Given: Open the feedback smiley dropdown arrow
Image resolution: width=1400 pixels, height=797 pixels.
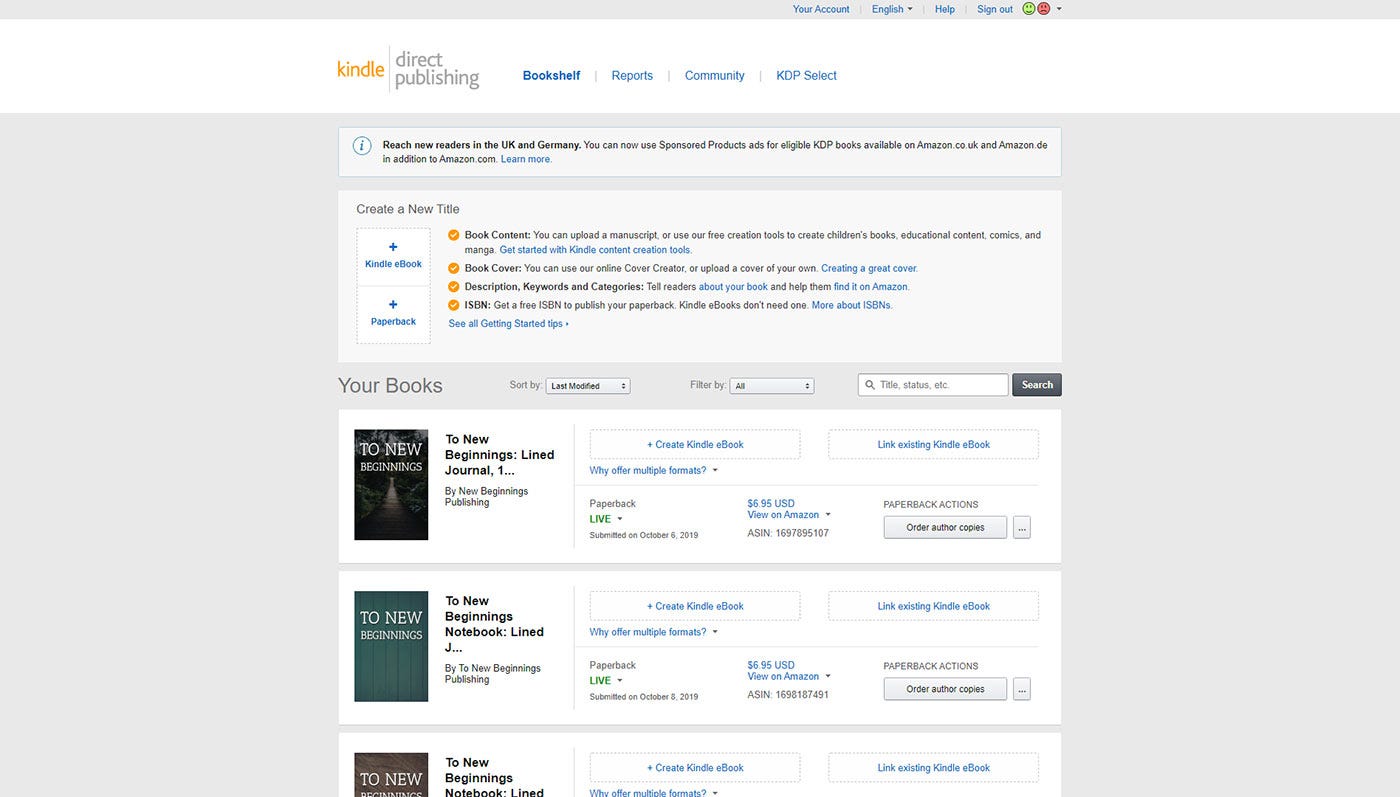Looking at the screenshot, I should tap(1059, 9).
